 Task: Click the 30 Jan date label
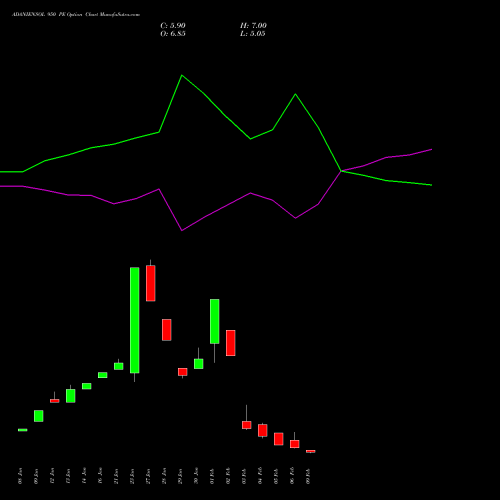[x=196, y=476]
